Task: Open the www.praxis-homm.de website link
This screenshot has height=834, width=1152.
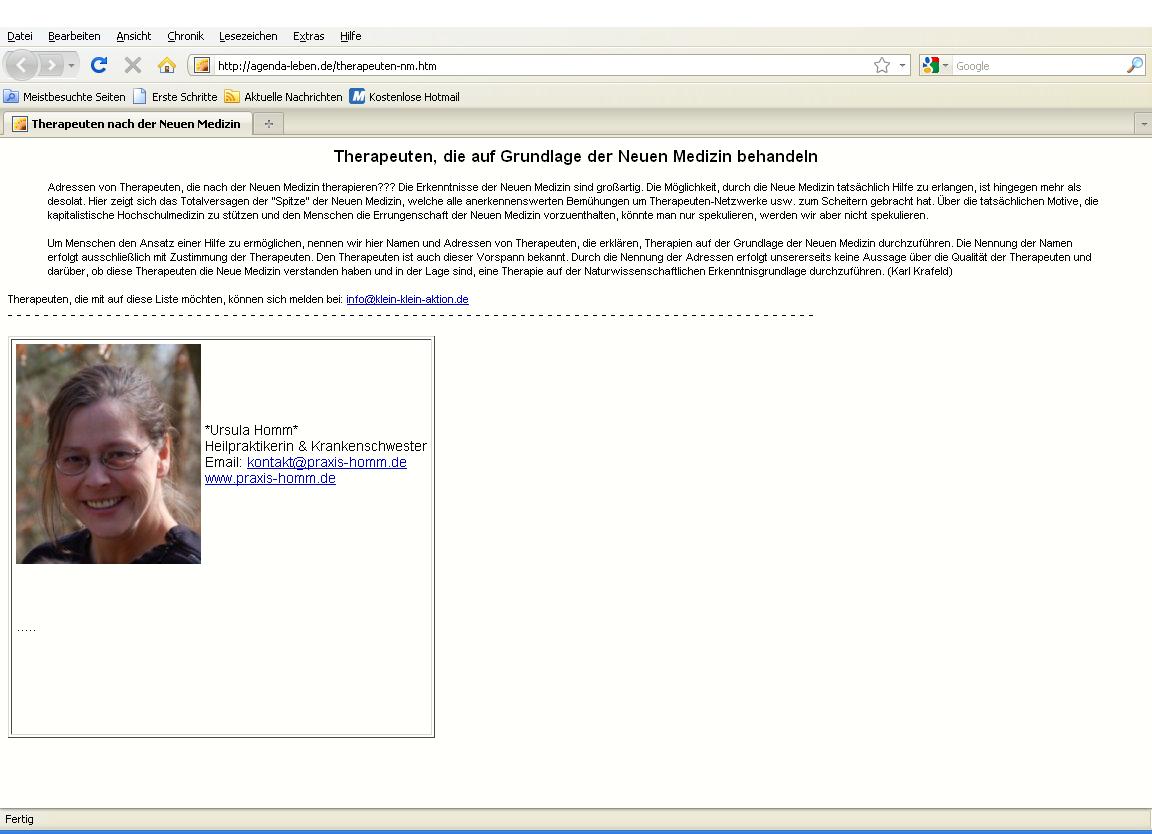Action: (270, 478)
